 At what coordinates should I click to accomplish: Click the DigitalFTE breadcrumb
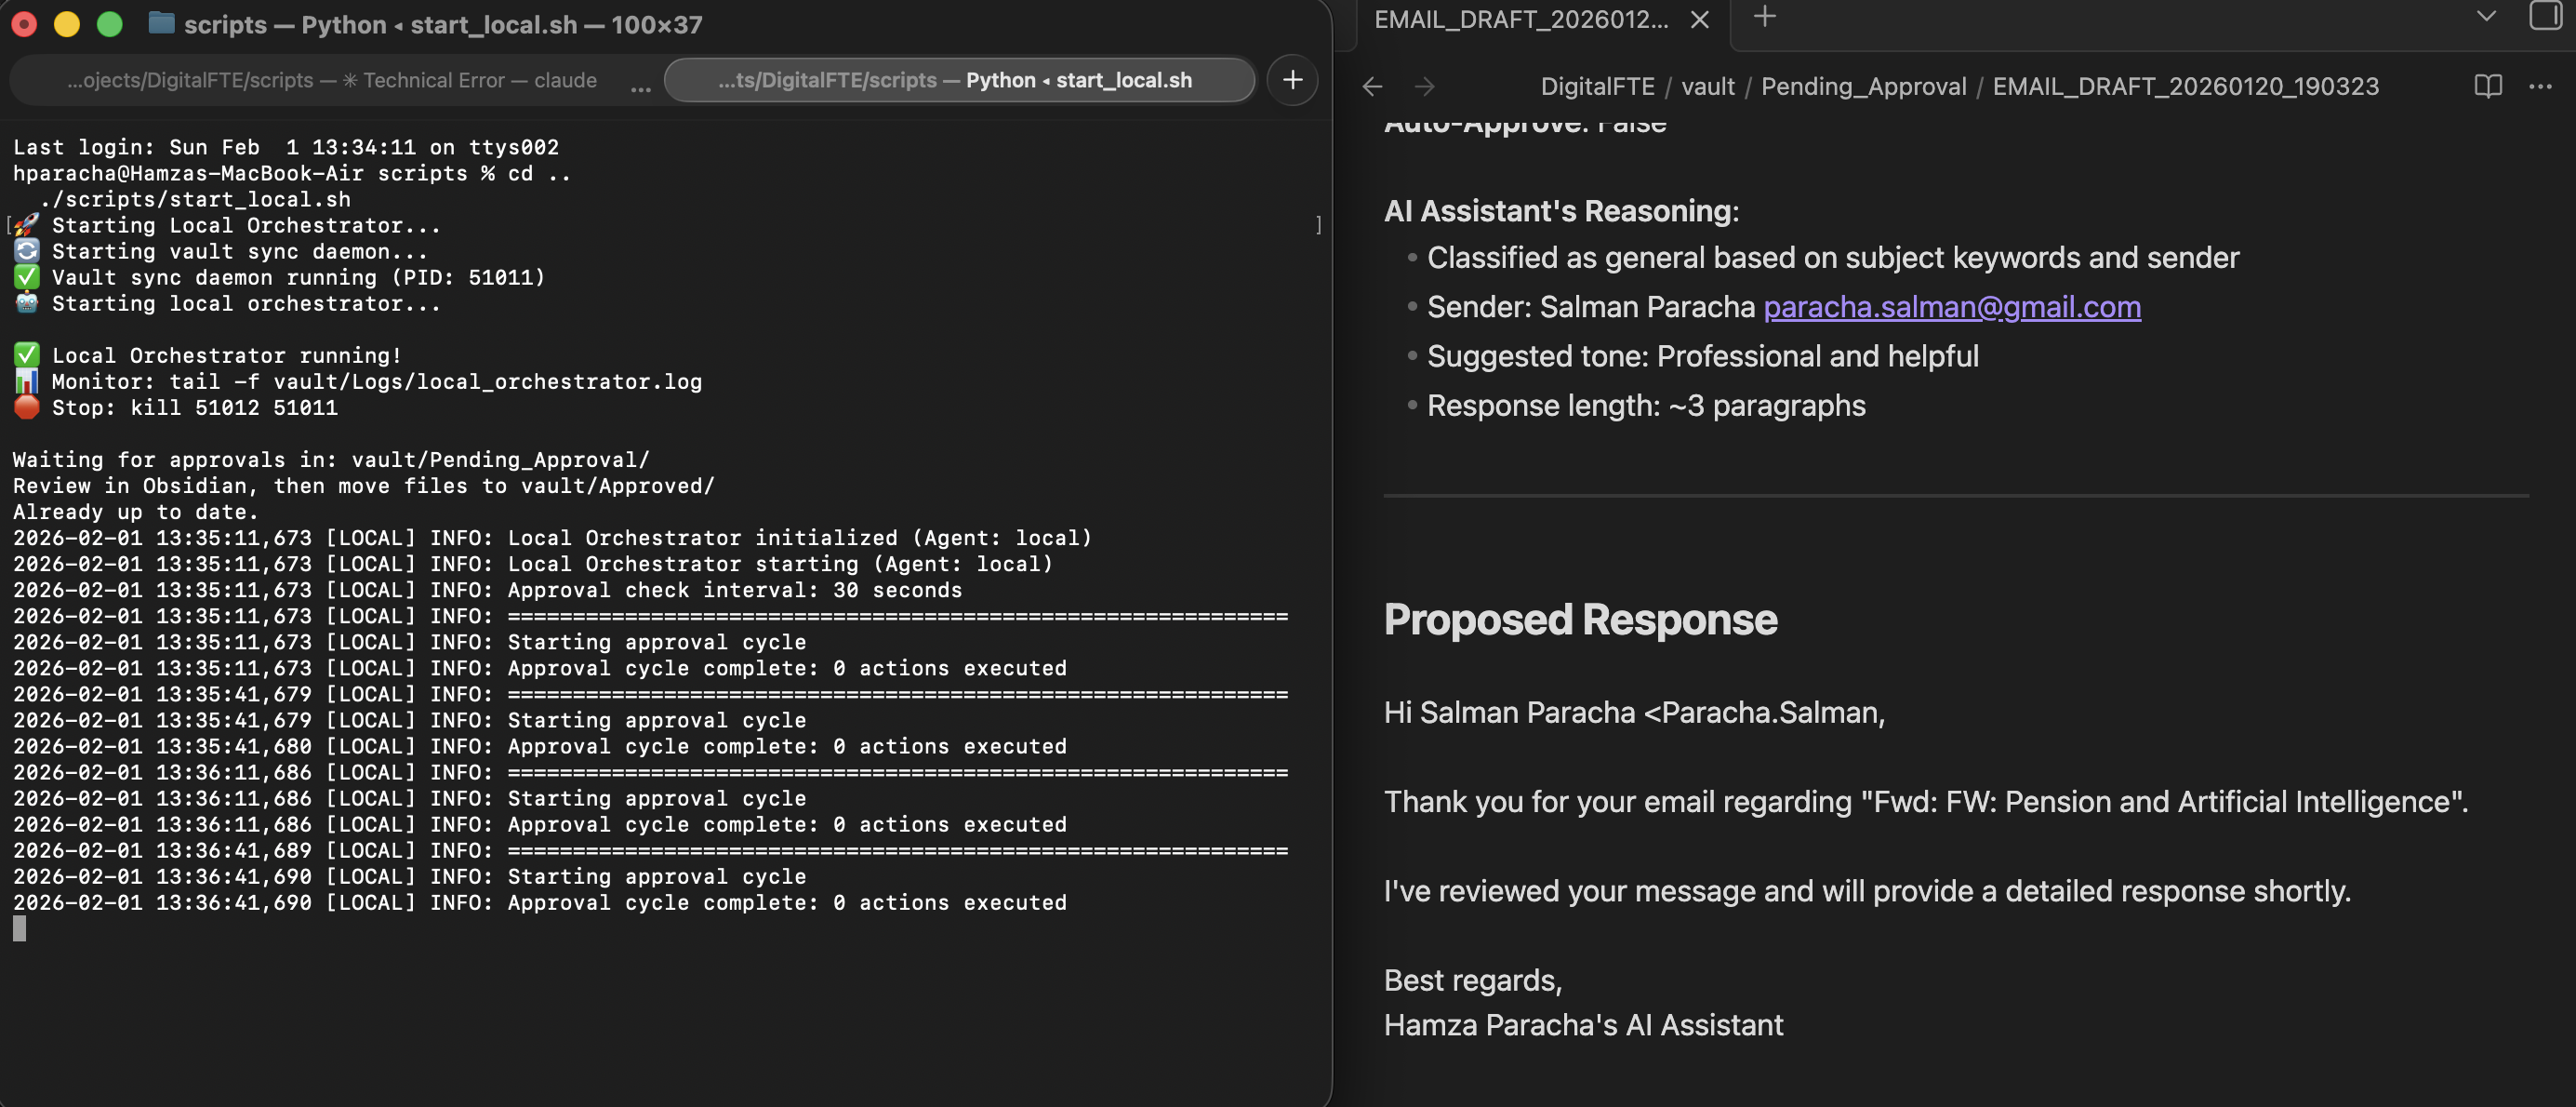(x=1597, y=87)
